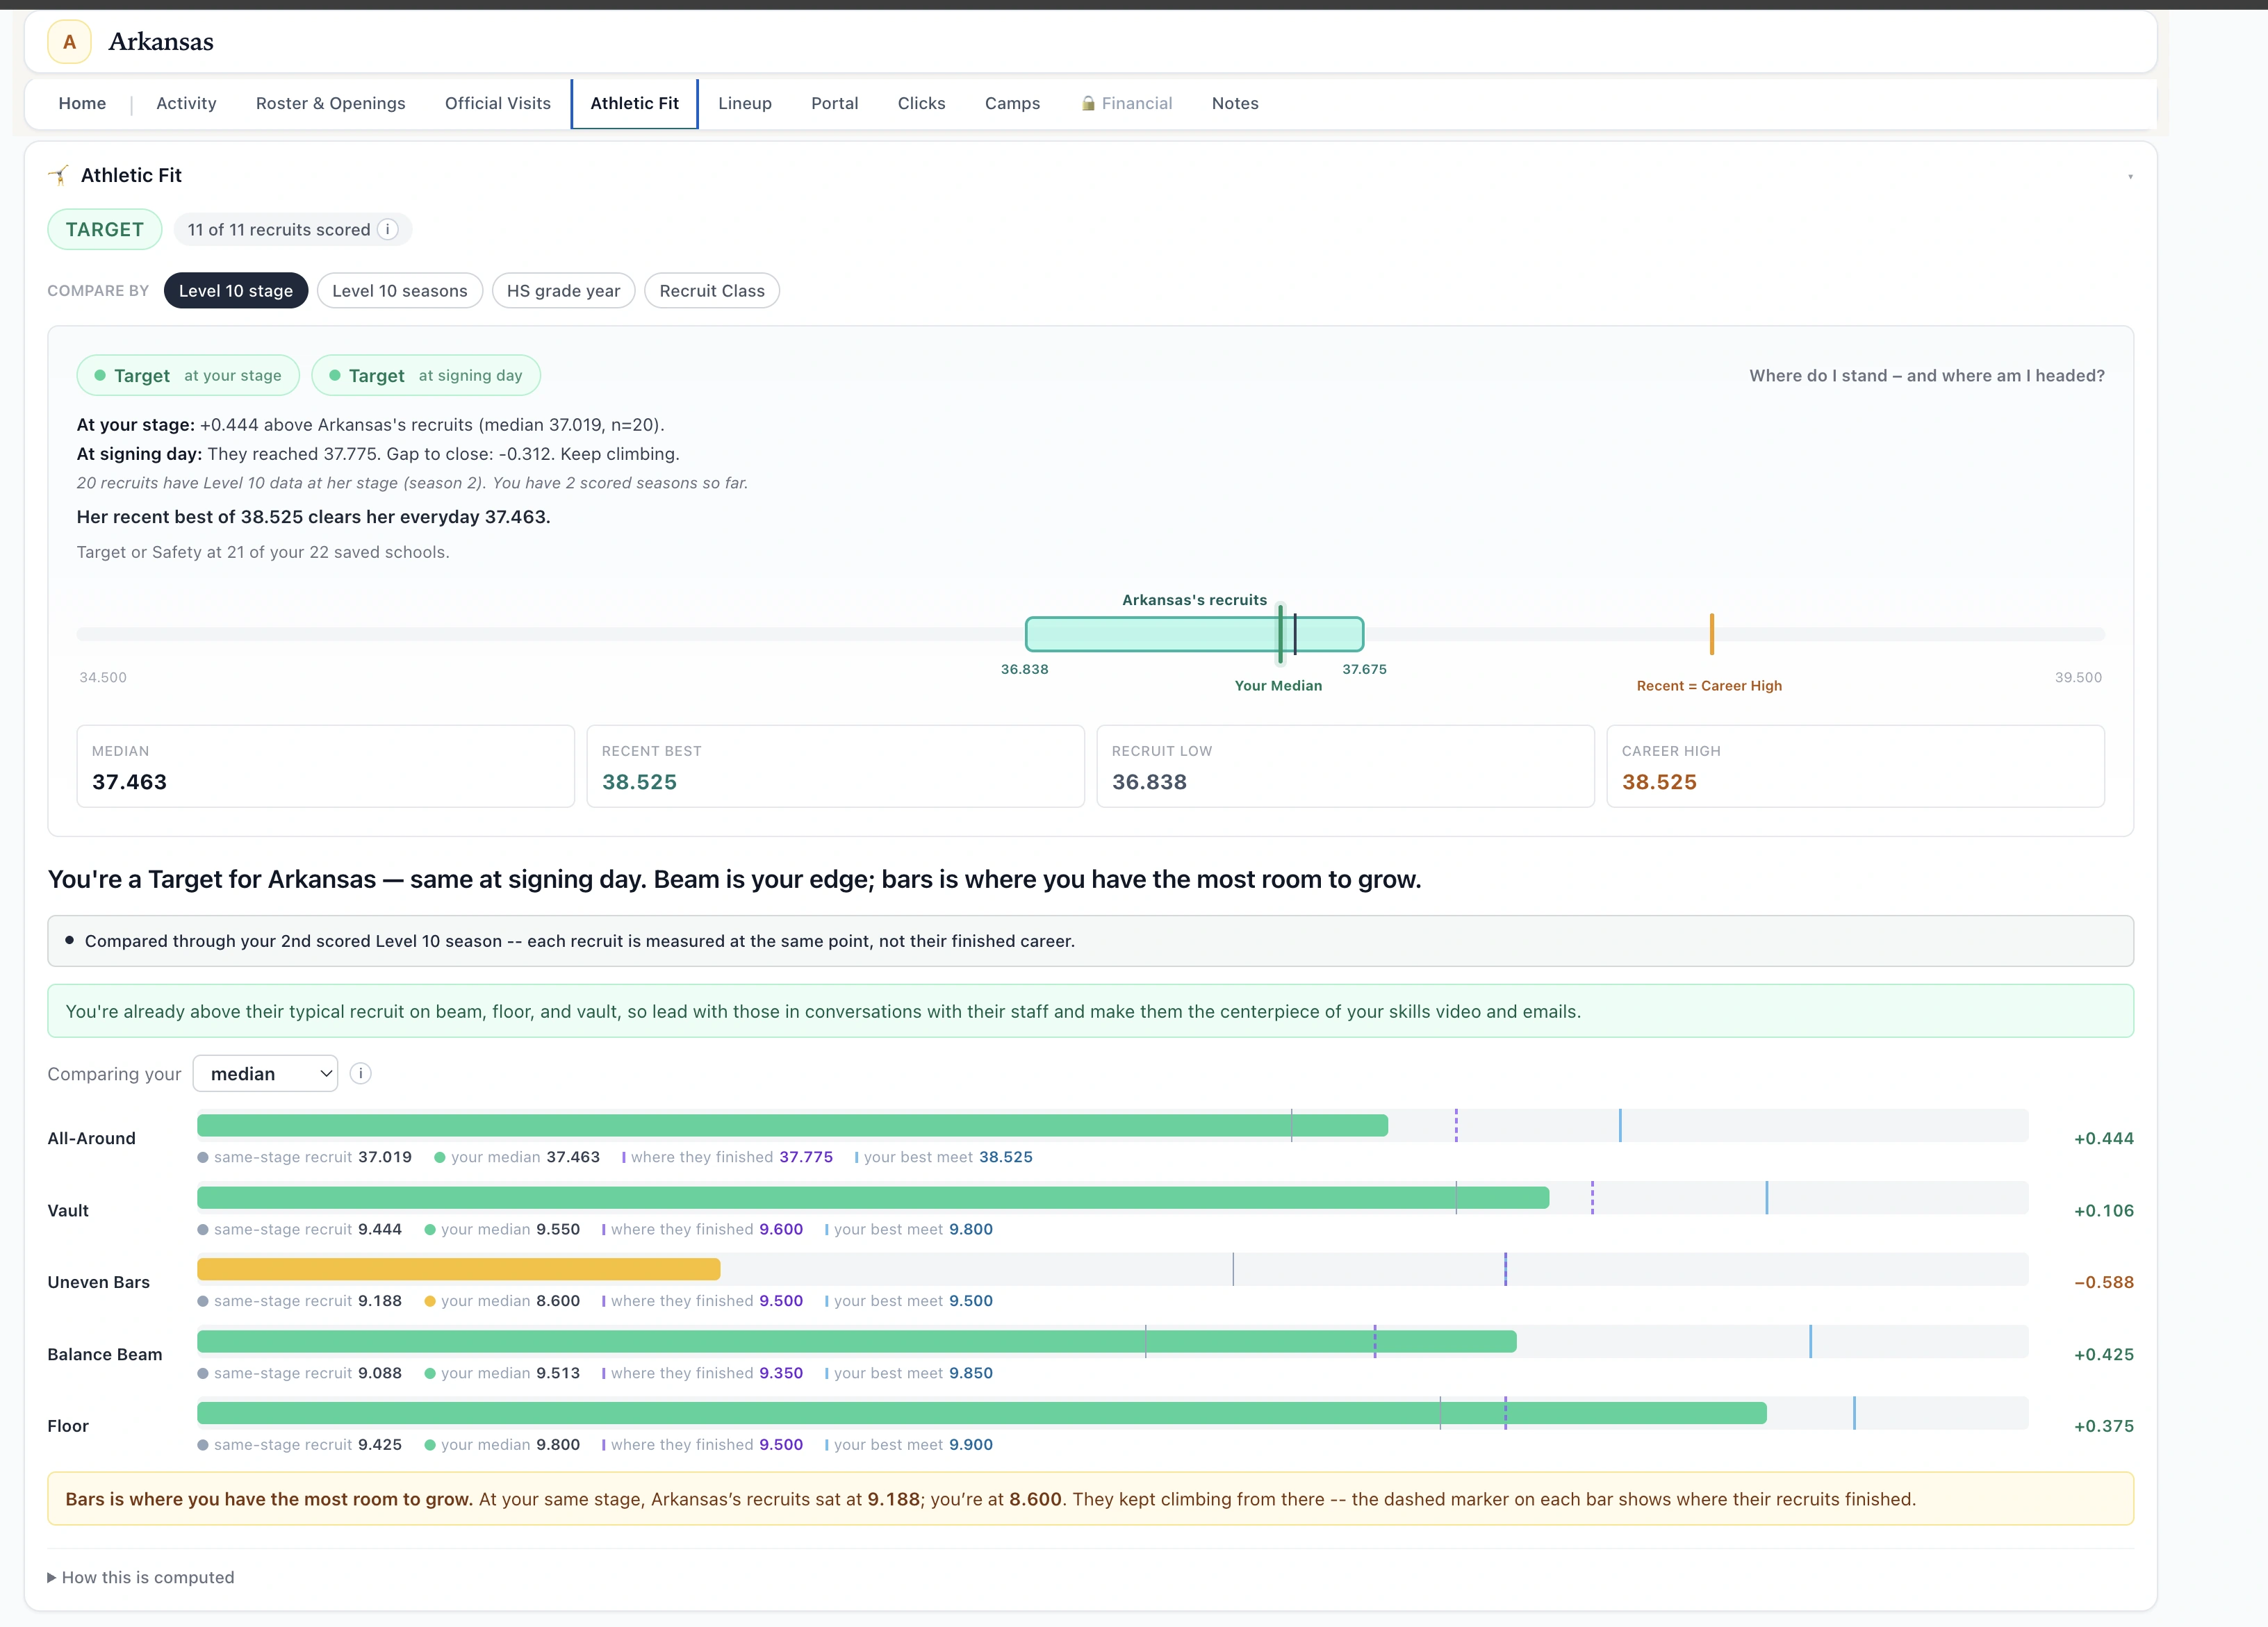The height and width of the screenshot is (1627, 2268).
Task: Click Target at signing day pill
Action: click(426, 376)
